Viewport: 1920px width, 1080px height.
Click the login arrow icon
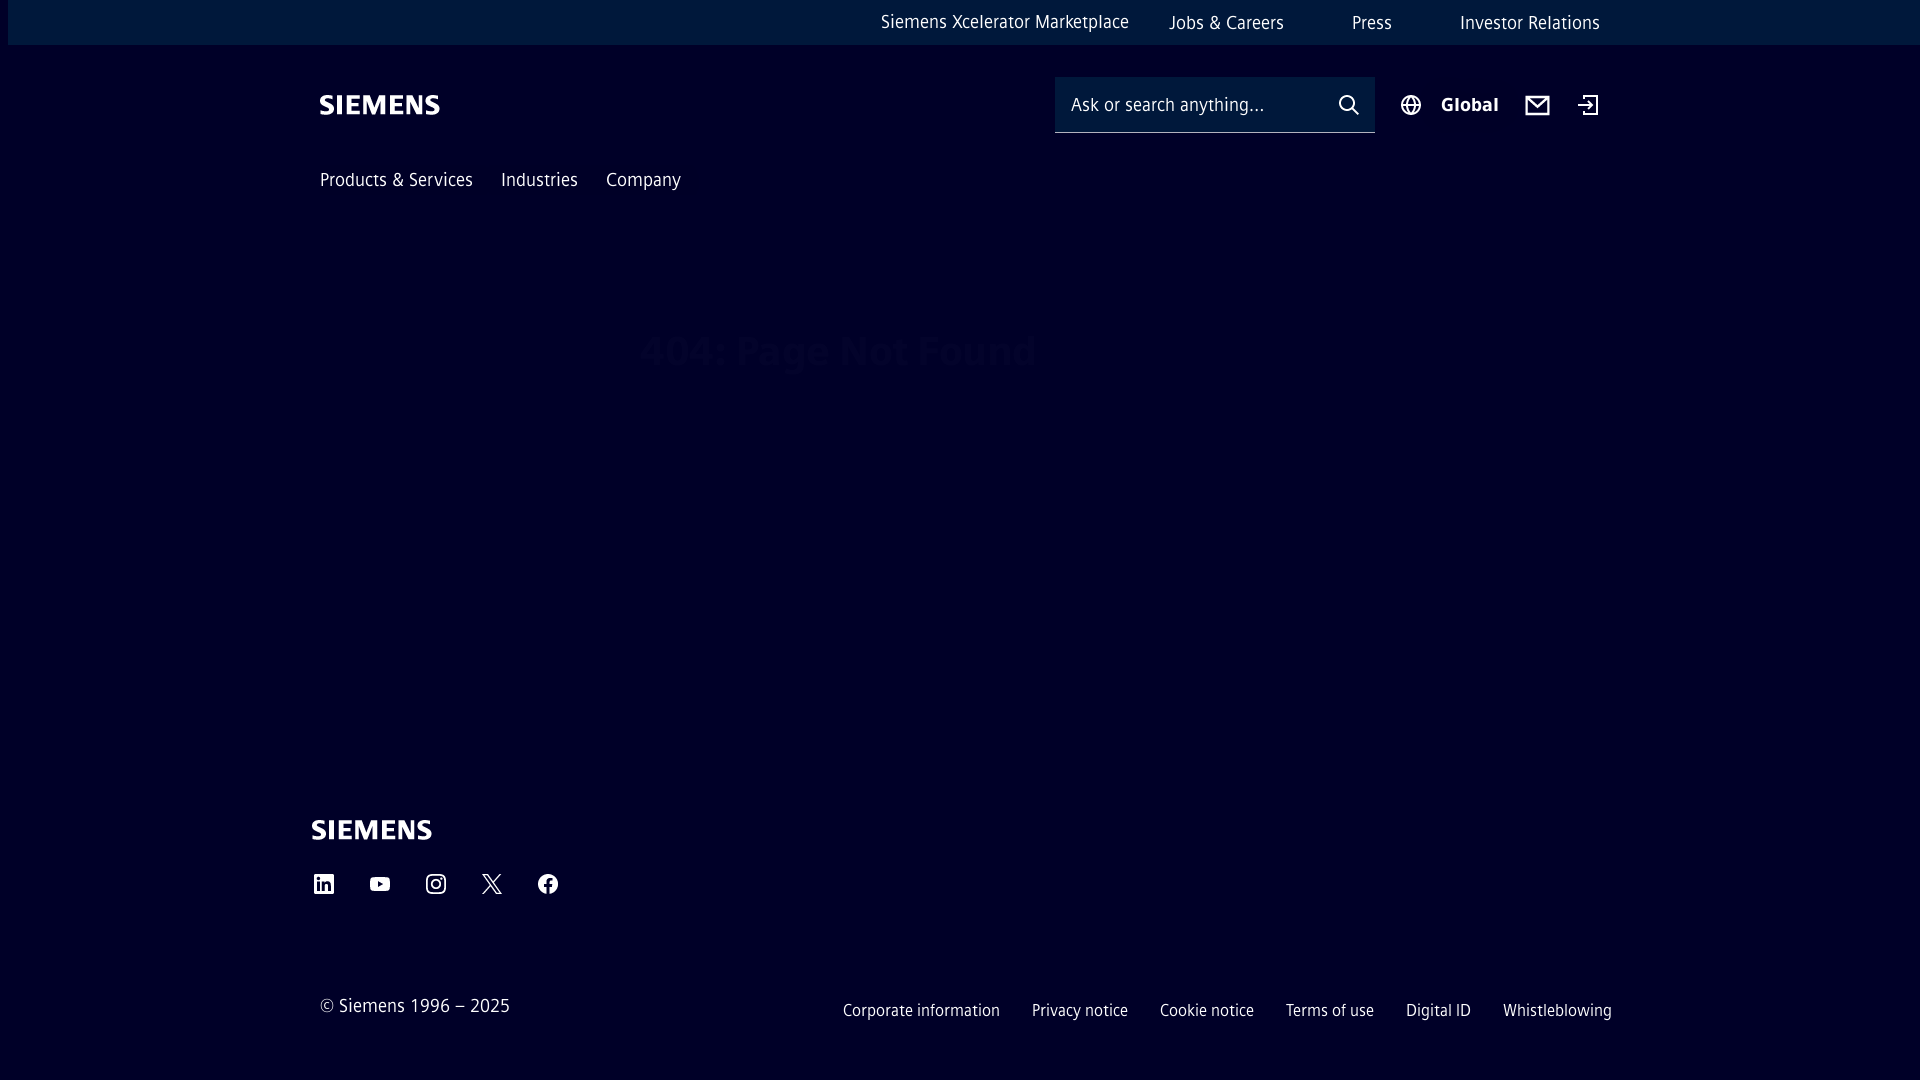(1588, 105)
